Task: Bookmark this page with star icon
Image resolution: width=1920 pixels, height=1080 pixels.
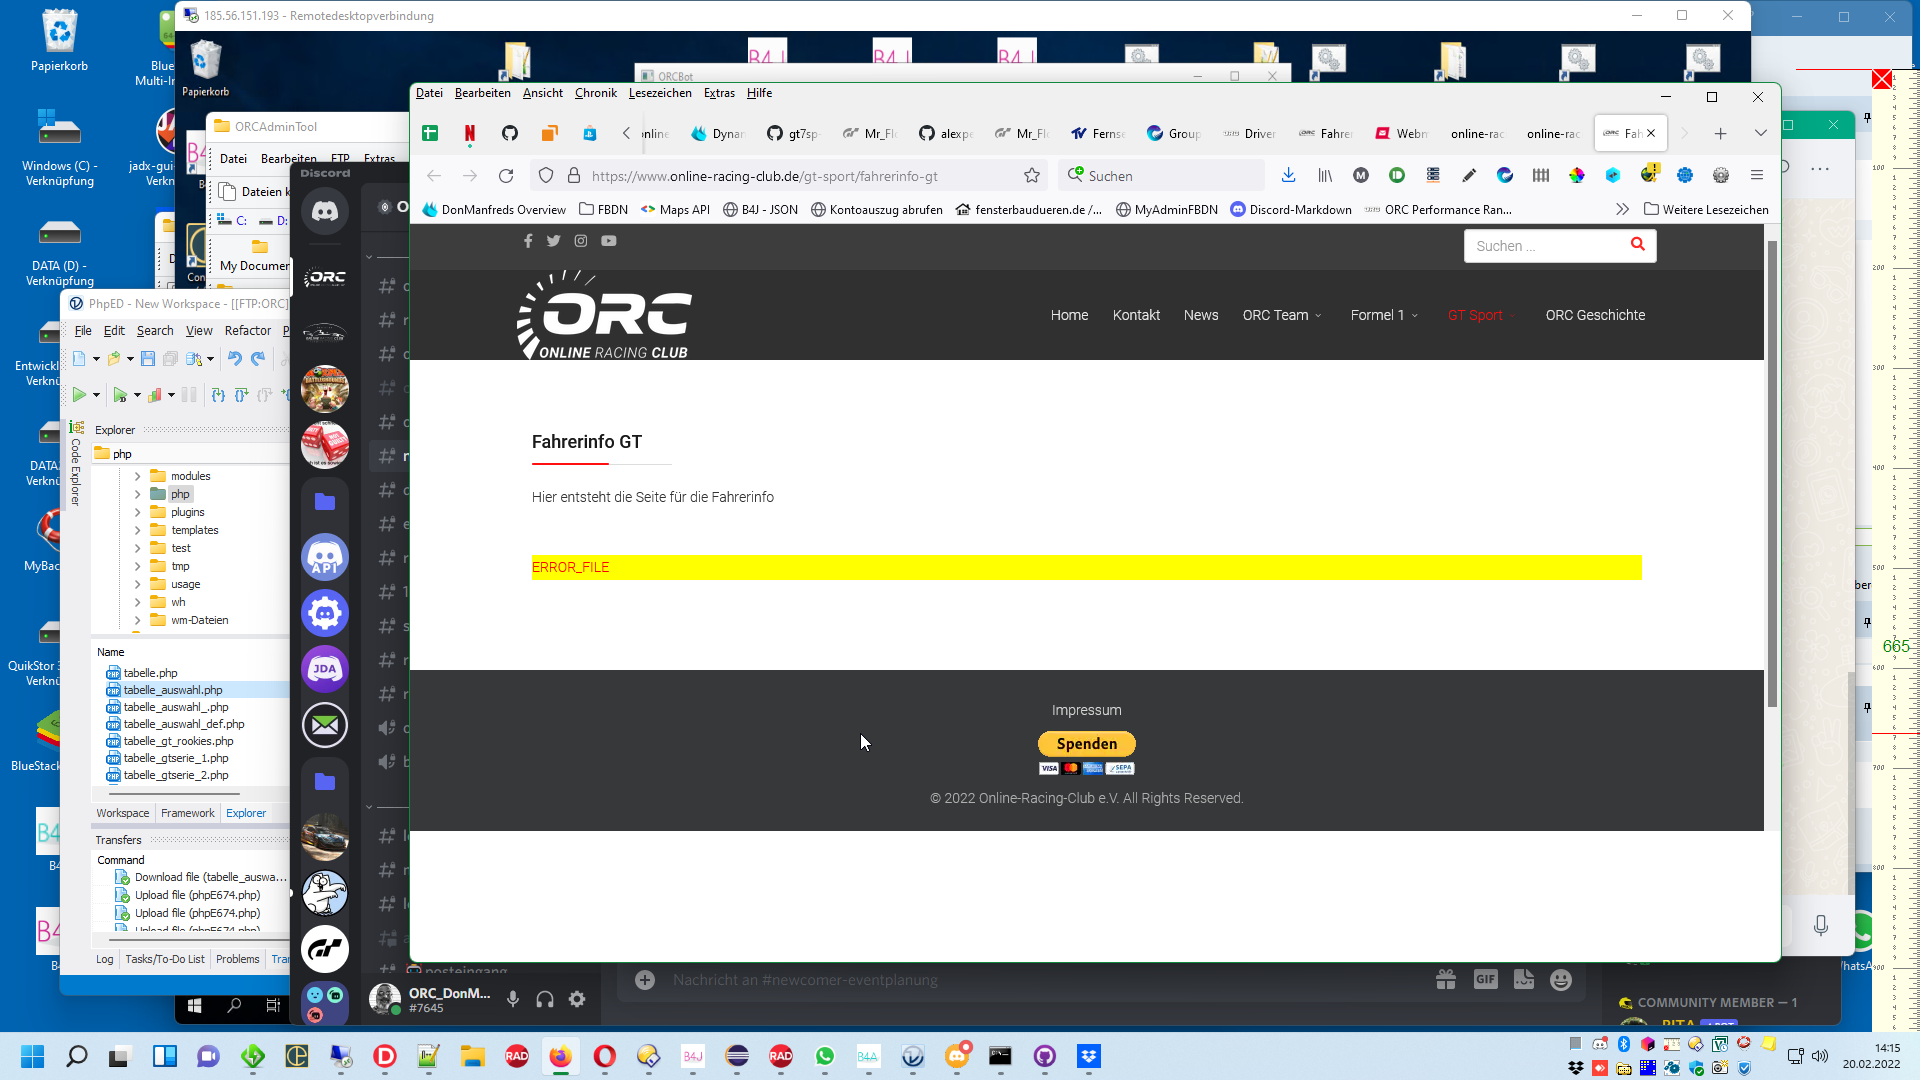Action: point(1032,176)
